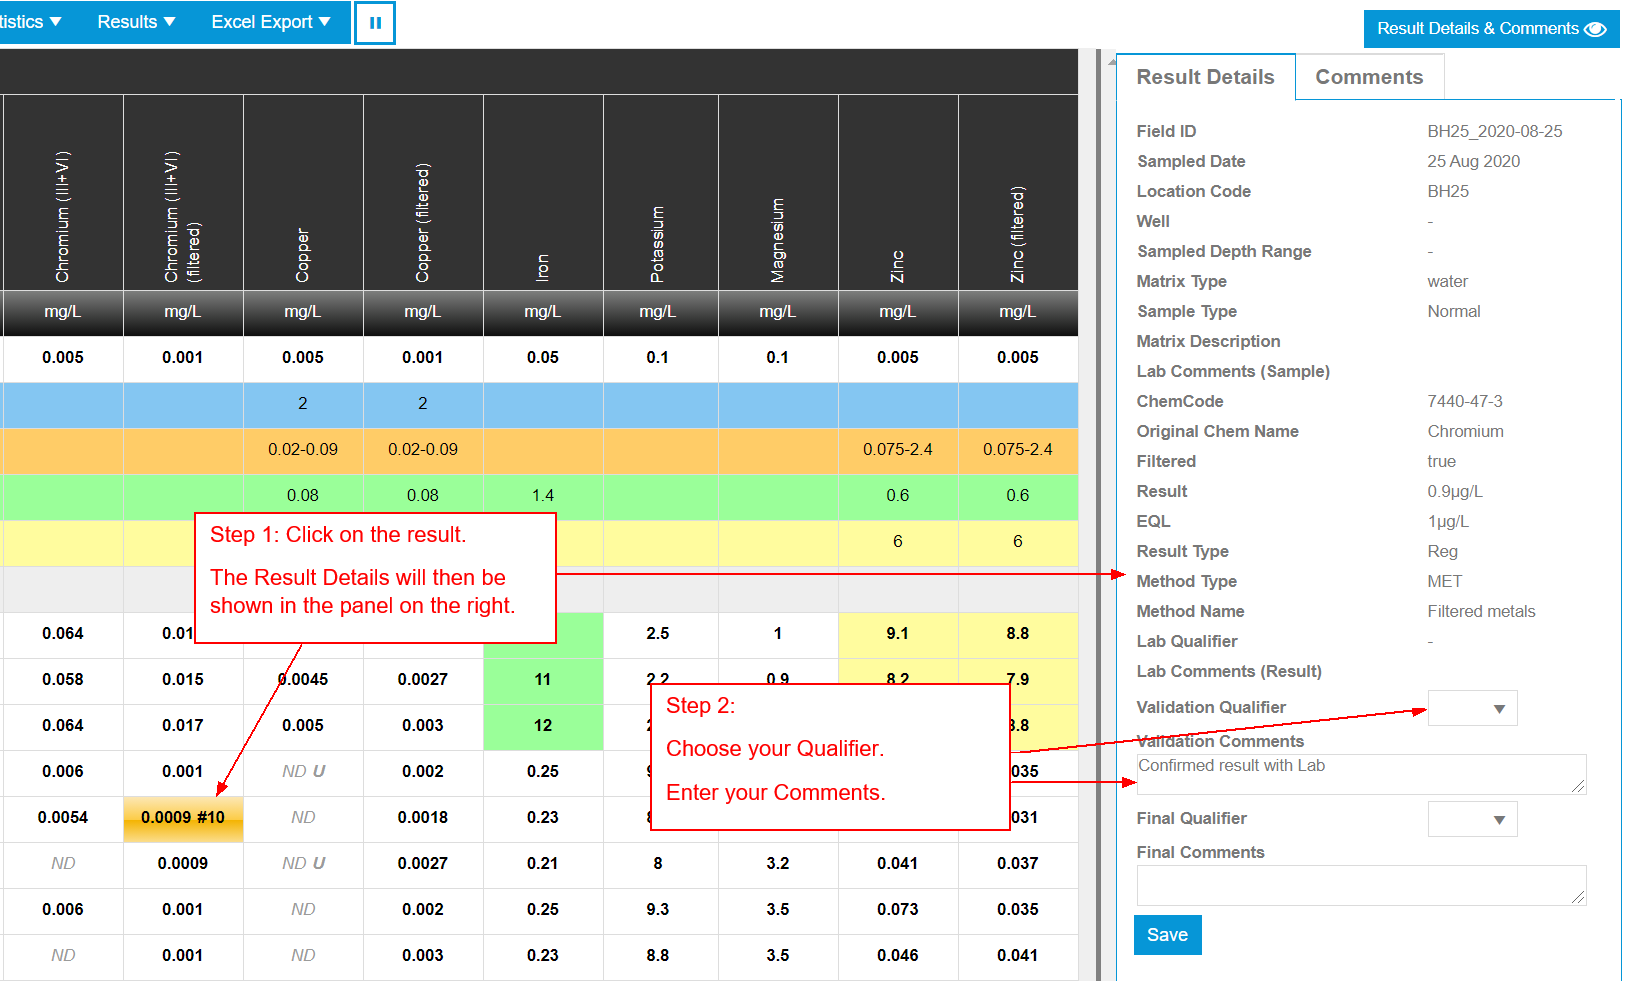The image size is (1646, 982).
Task: Open the Final Qualifier dropdown
Action: coord(1472,819)
